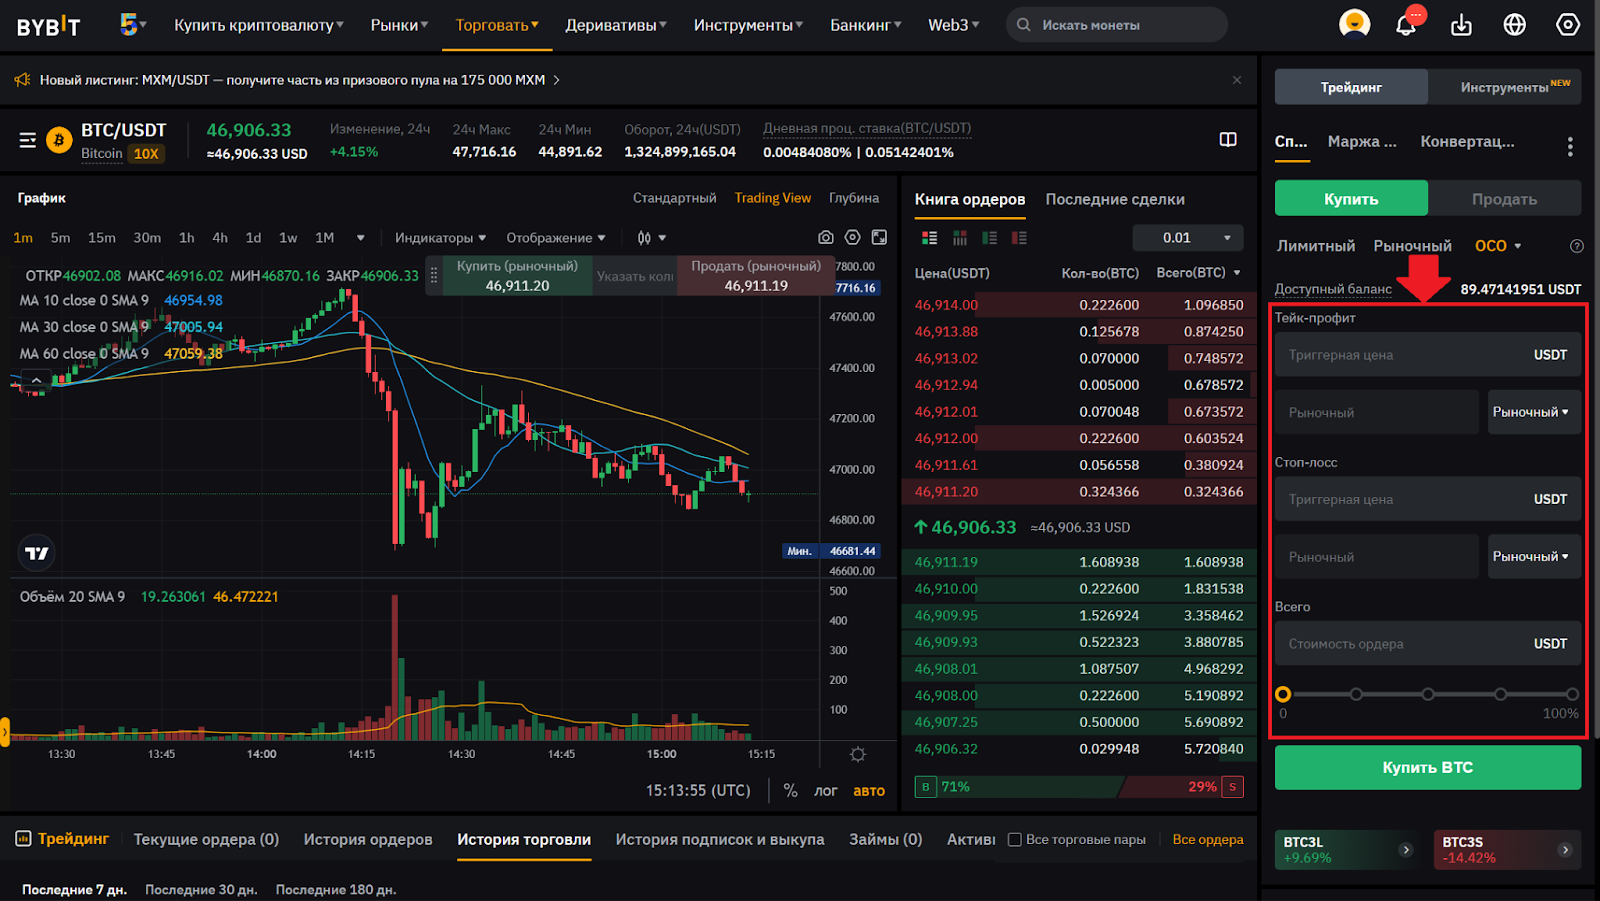This screenshot has width=1600, height=901.
Task: Open the user profile avatar
Action: (x=1354, y=24)
